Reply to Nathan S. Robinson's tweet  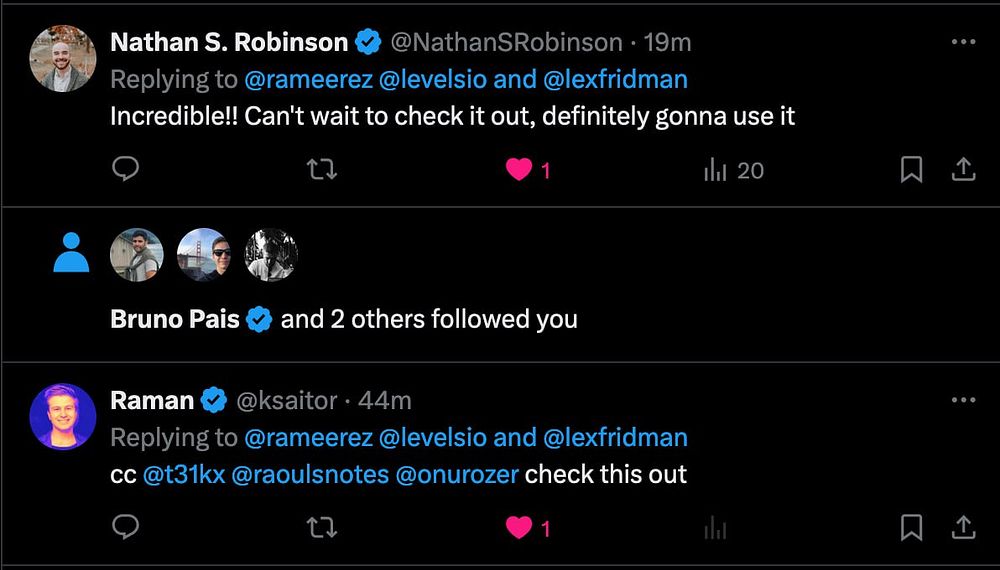125,170
